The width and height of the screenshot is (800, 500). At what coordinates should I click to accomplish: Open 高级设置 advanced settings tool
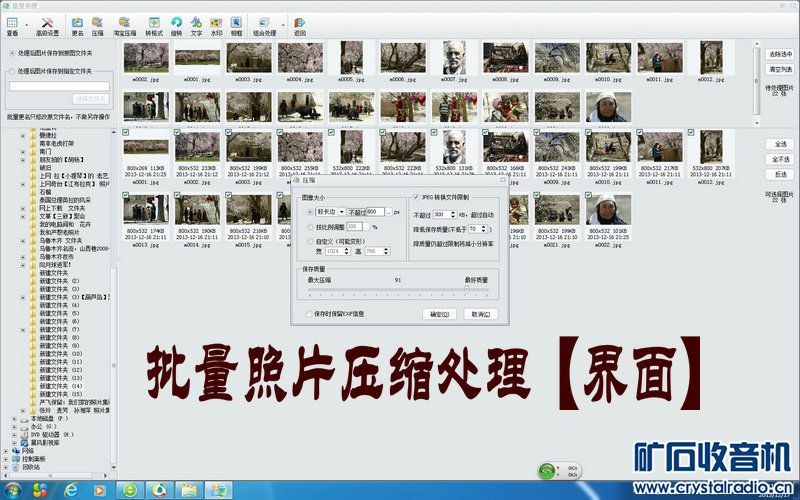point(47,27)
